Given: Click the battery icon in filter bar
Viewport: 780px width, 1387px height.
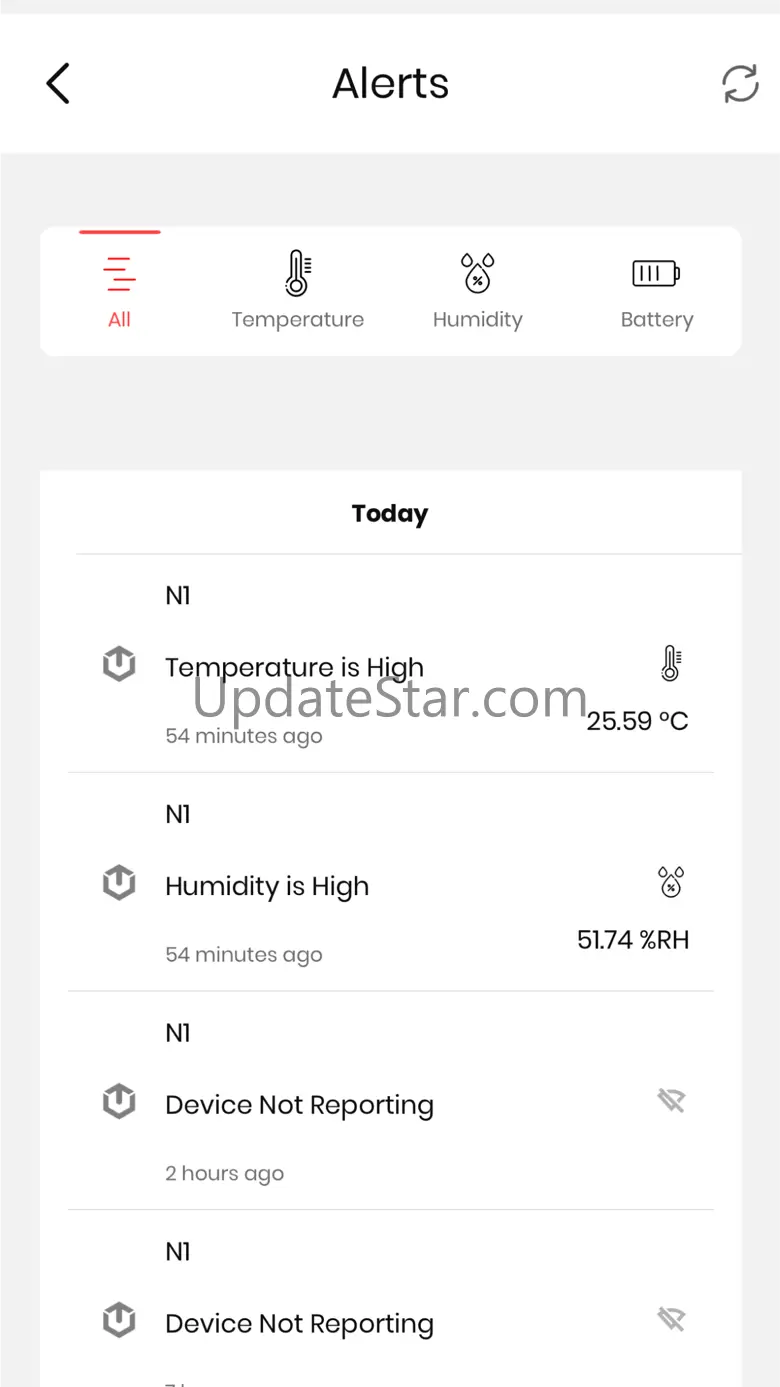Looking at the screenshot, I should point(656,273).
